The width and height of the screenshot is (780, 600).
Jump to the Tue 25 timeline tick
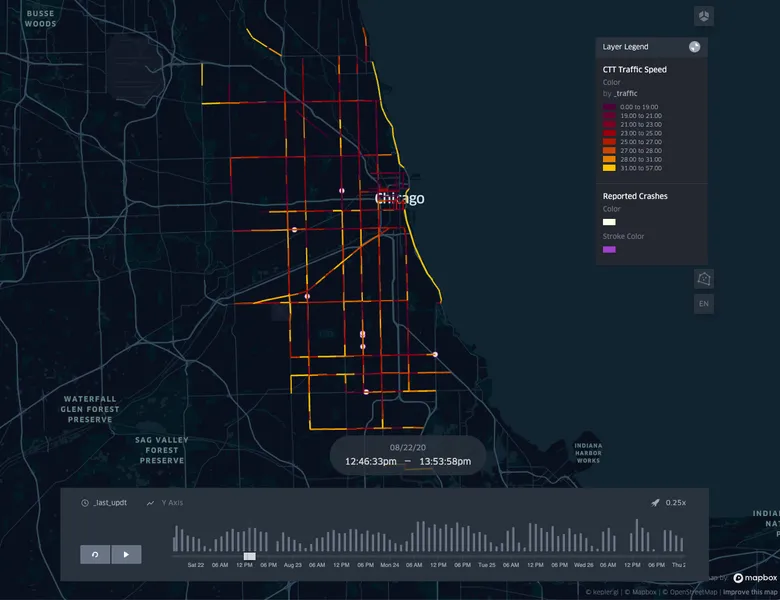point(487,565)
